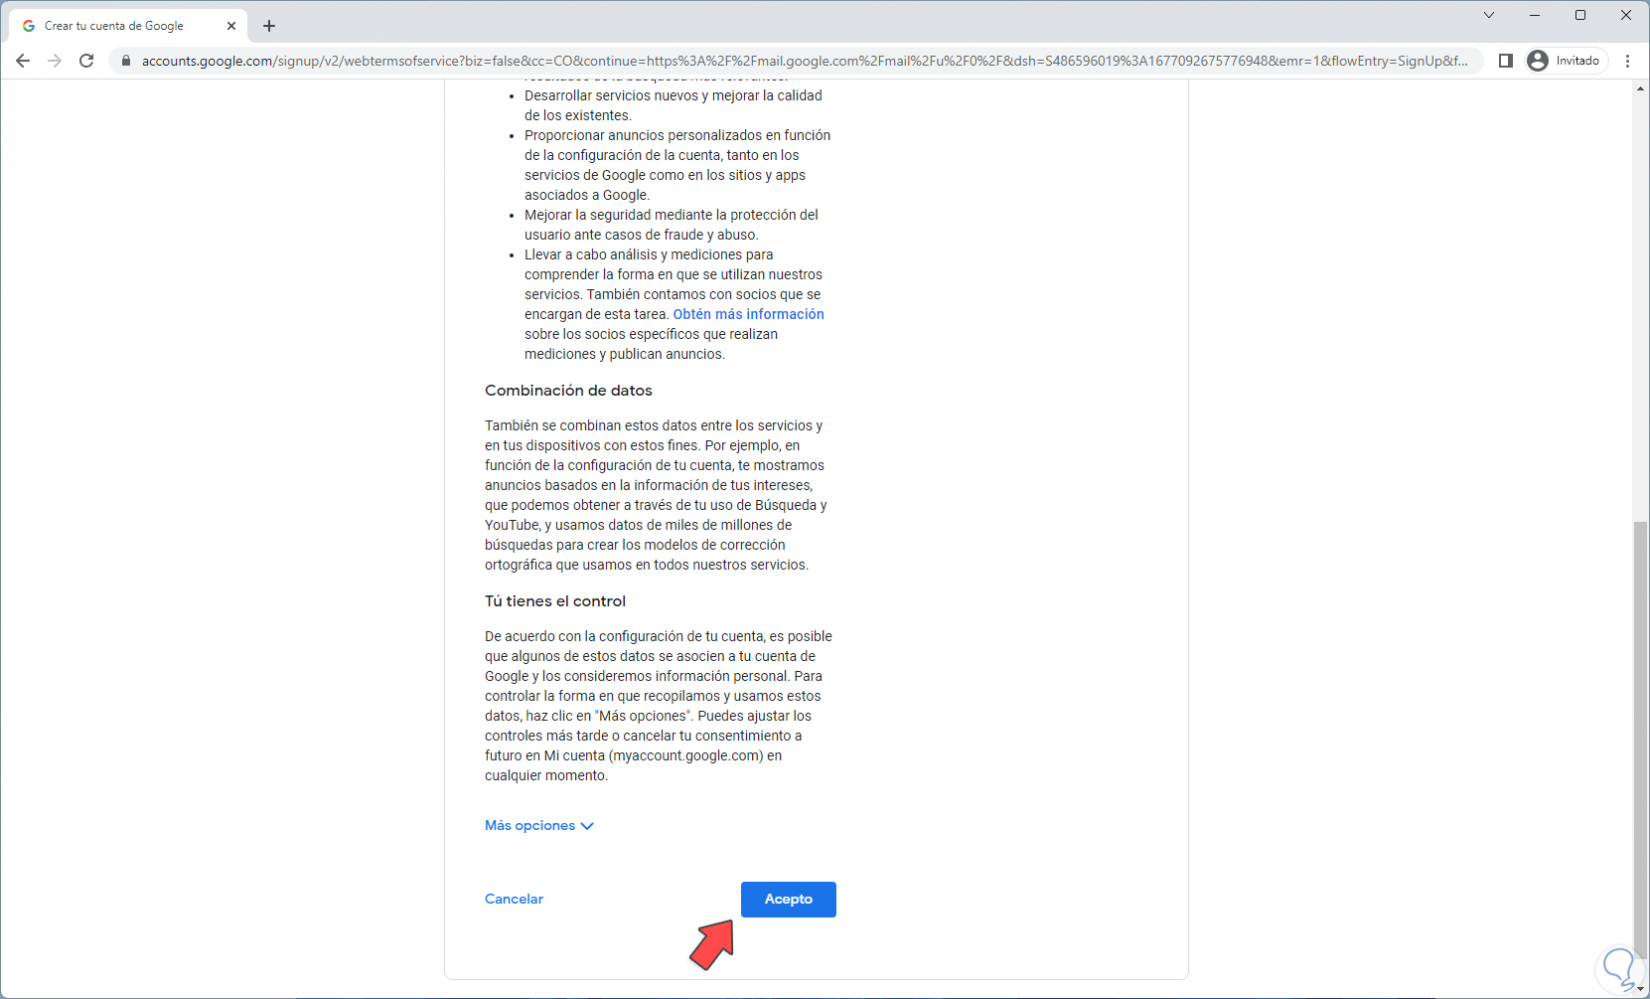Open the Obtén más información link
The image size is (1650, 999).
[x=748, y=314]
